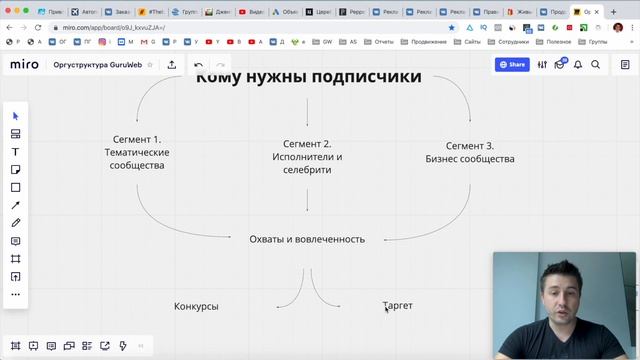Expand the Сайты bookmarks folder
The image size is (640, 360).
click(x=468, y=42)
